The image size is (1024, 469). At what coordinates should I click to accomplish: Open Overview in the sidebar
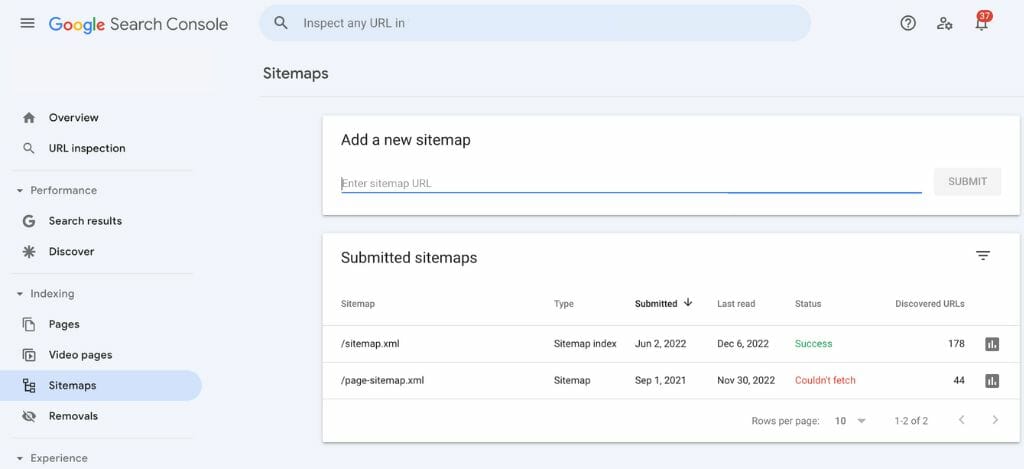point(73,118)
